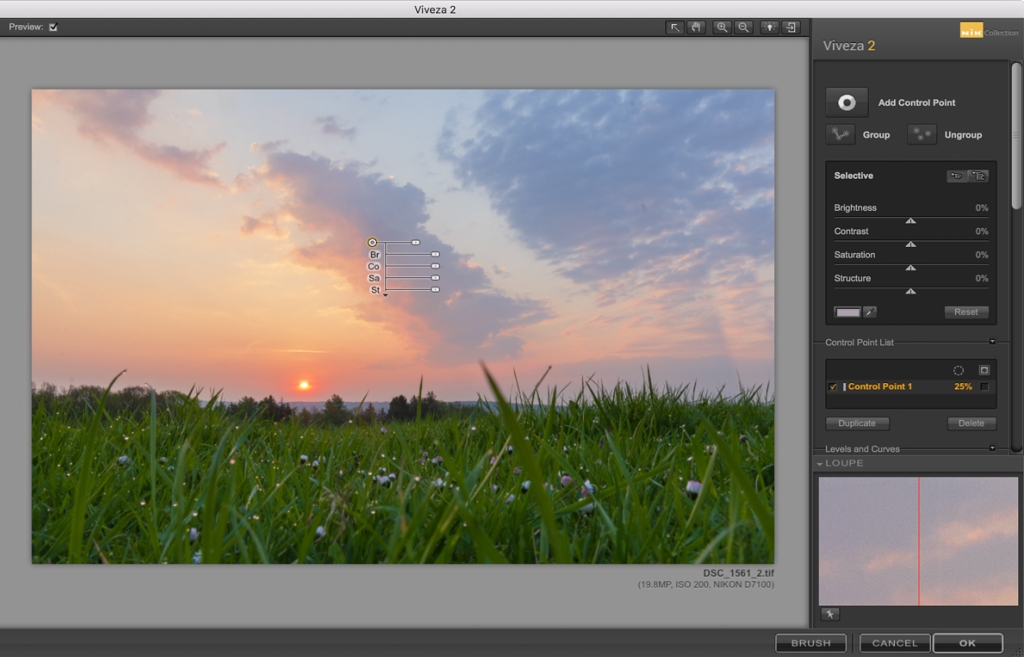Viewport: 1024px width, 657px height.
Task: Click the right panel vertical scrollbar
Action: point(1016,136)
